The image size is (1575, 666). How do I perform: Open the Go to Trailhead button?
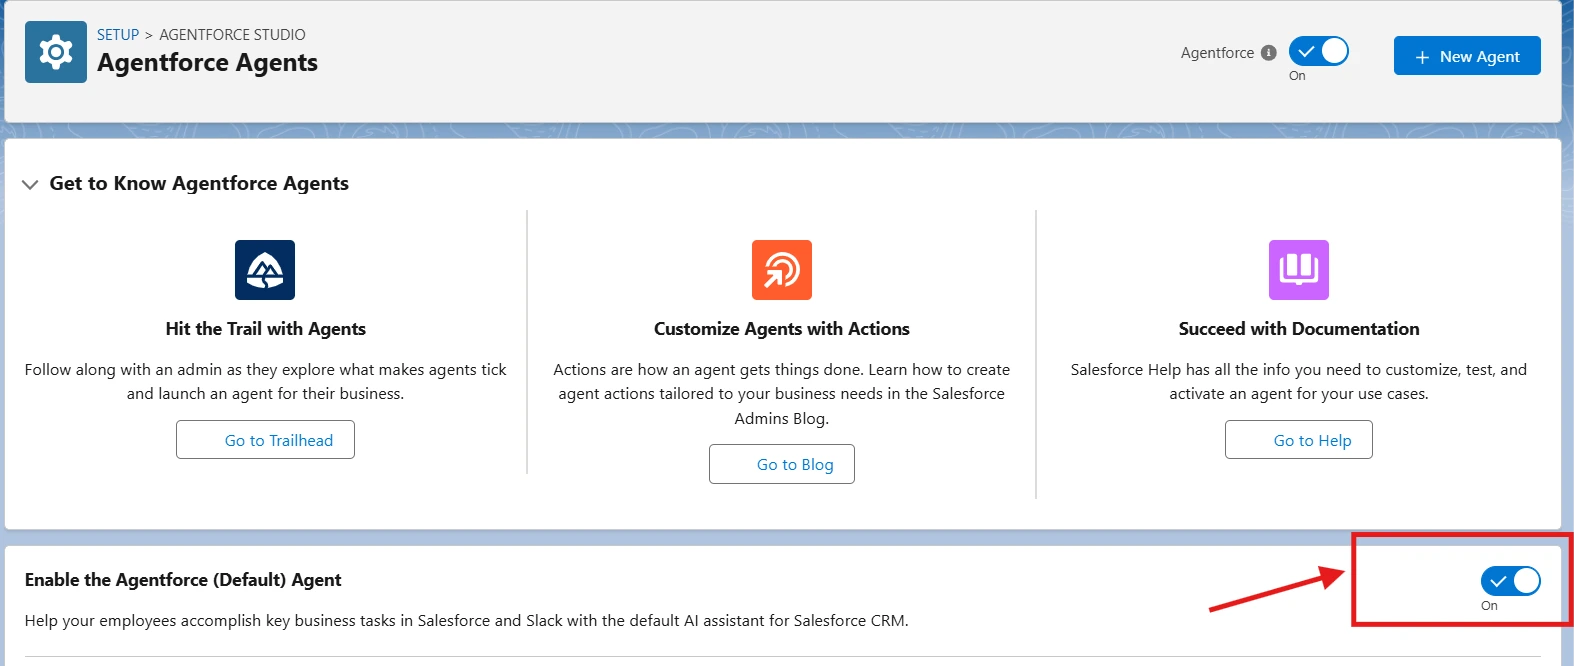(x=265, y=440)
